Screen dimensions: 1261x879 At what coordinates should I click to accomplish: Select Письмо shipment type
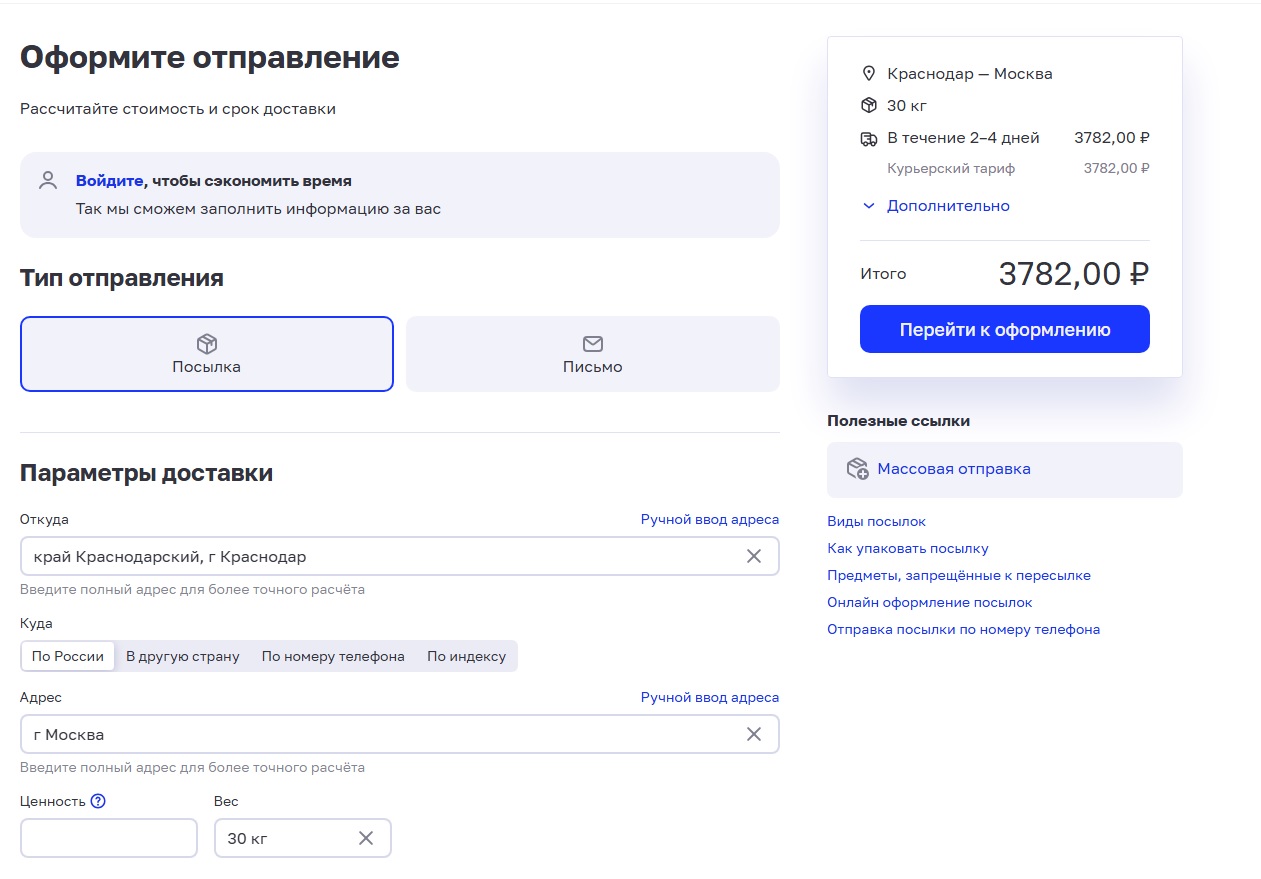(592, 354)
